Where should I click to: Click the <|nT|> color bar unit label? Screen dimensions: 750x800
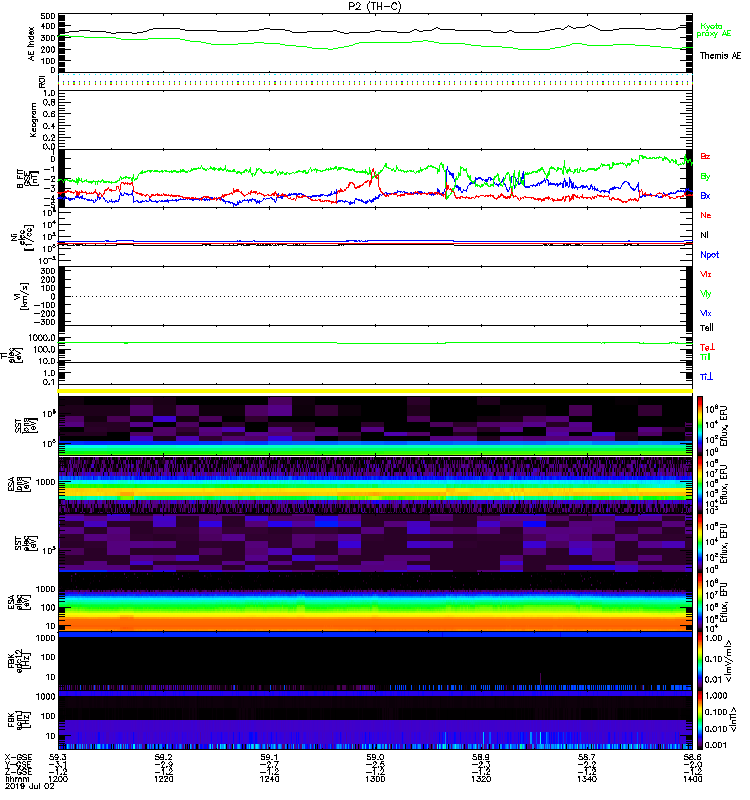coord(734,719)
